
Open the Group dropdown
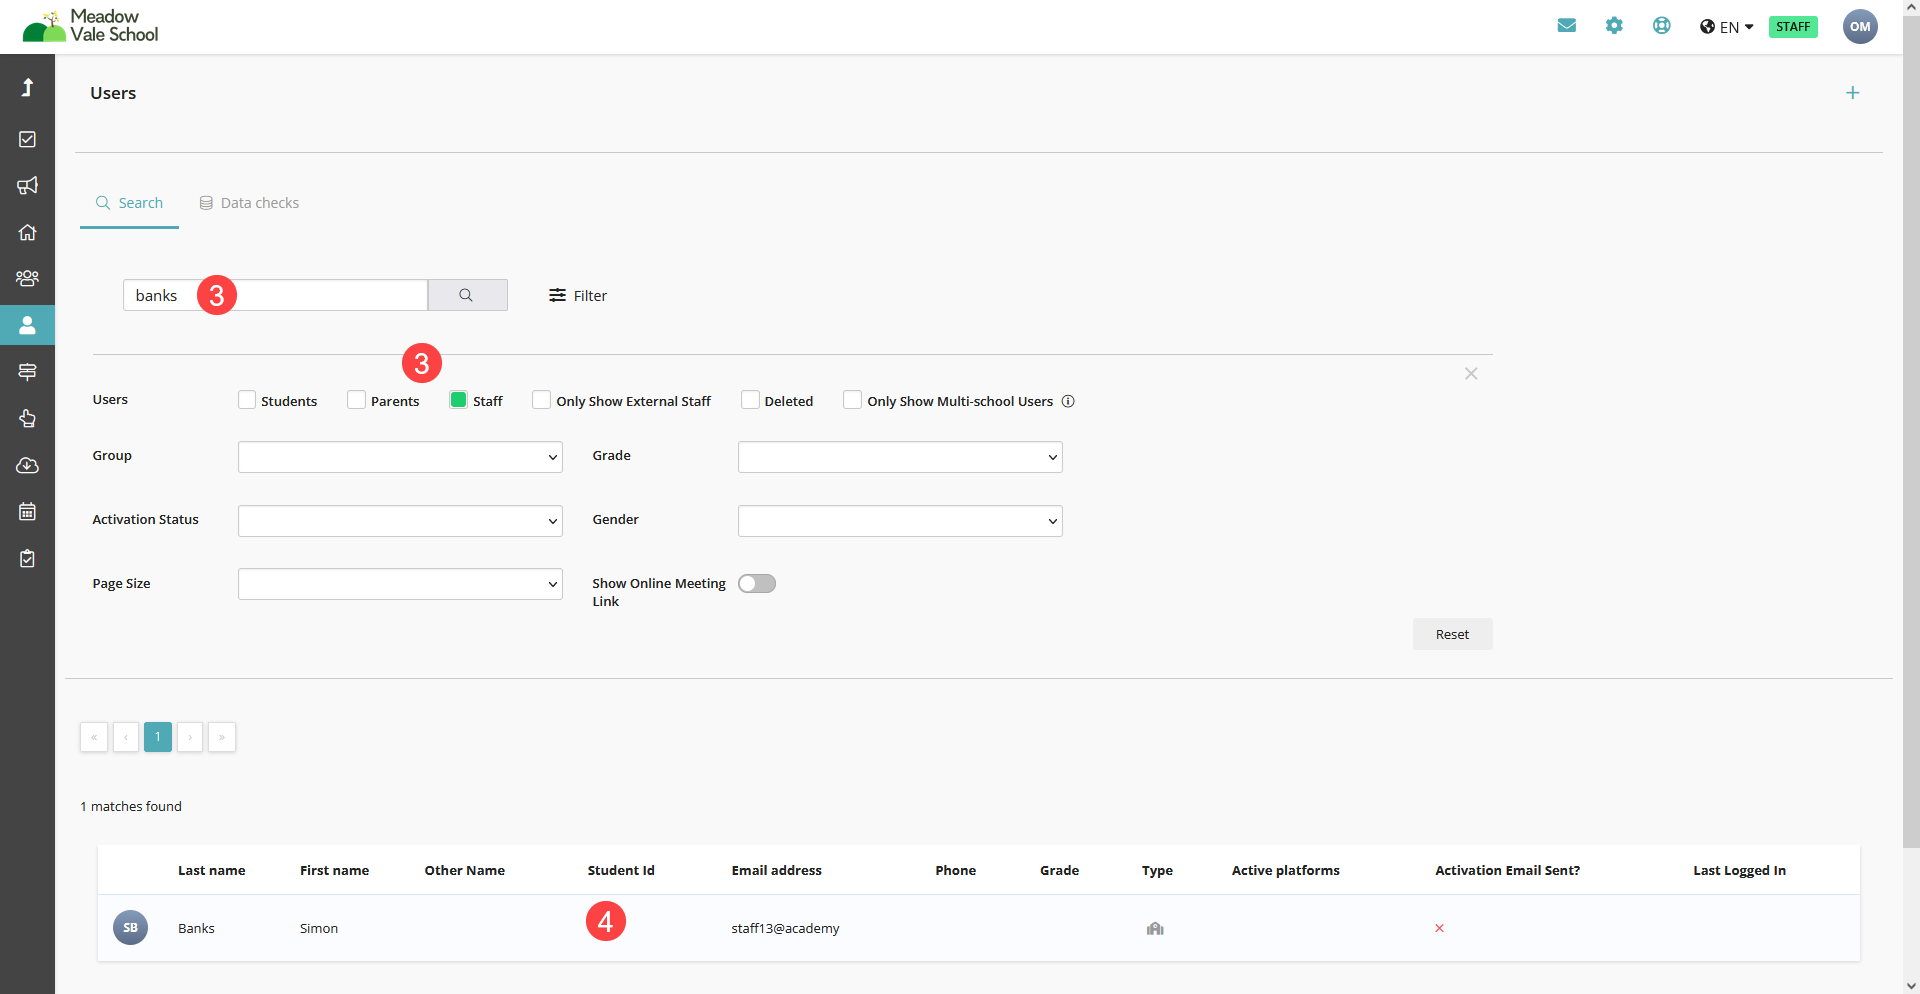tap(400, 457)
